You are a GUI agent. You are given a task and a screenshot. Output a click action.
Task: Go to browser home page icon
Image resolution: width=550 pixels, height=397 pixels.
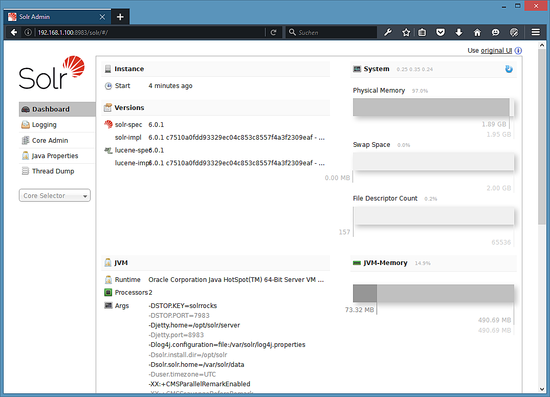tap(477, 33)
